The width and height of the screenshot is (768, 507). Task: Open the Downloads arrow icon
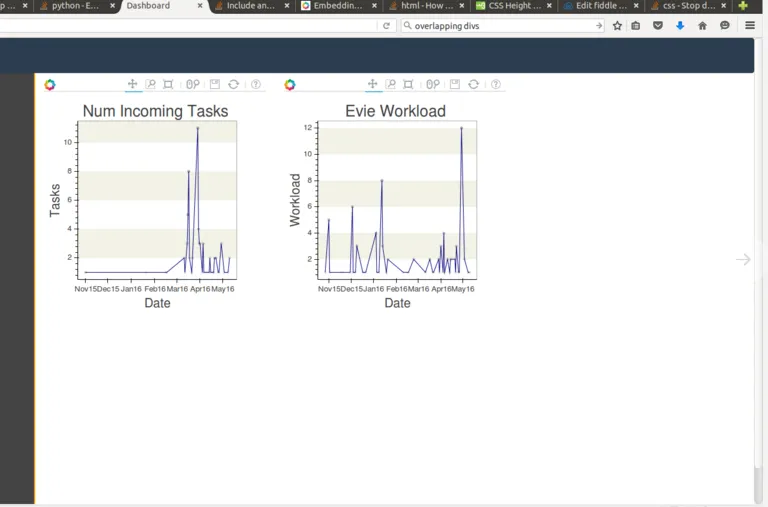pyautogui.click(x=680, y=26)
